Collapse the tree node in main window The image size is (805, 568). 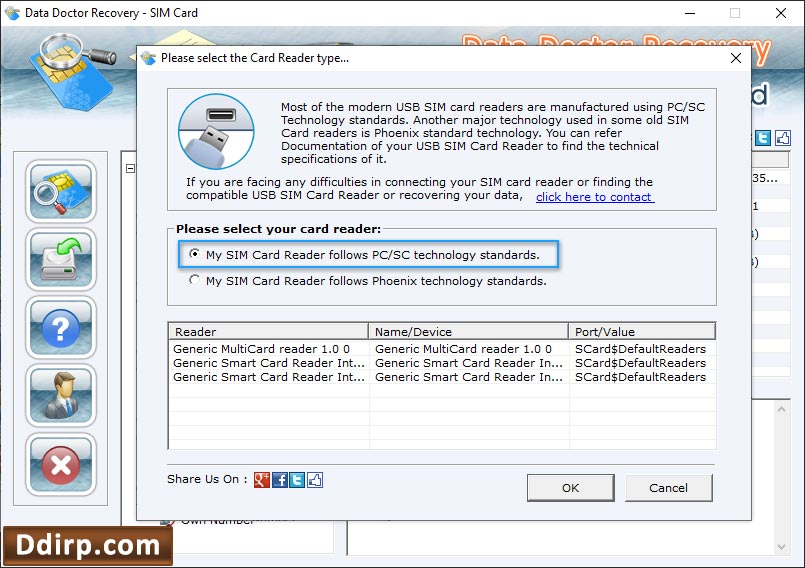tap(130, 168)
